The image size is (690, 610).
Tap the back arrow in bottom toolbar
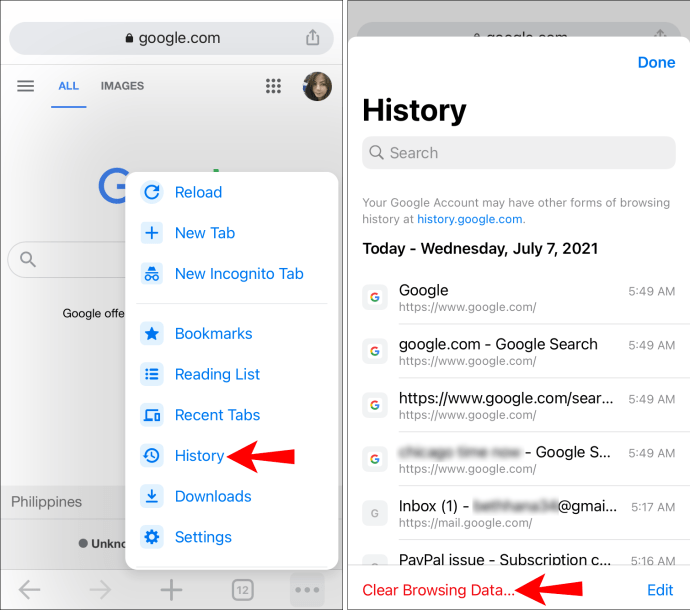click(29, 590)
